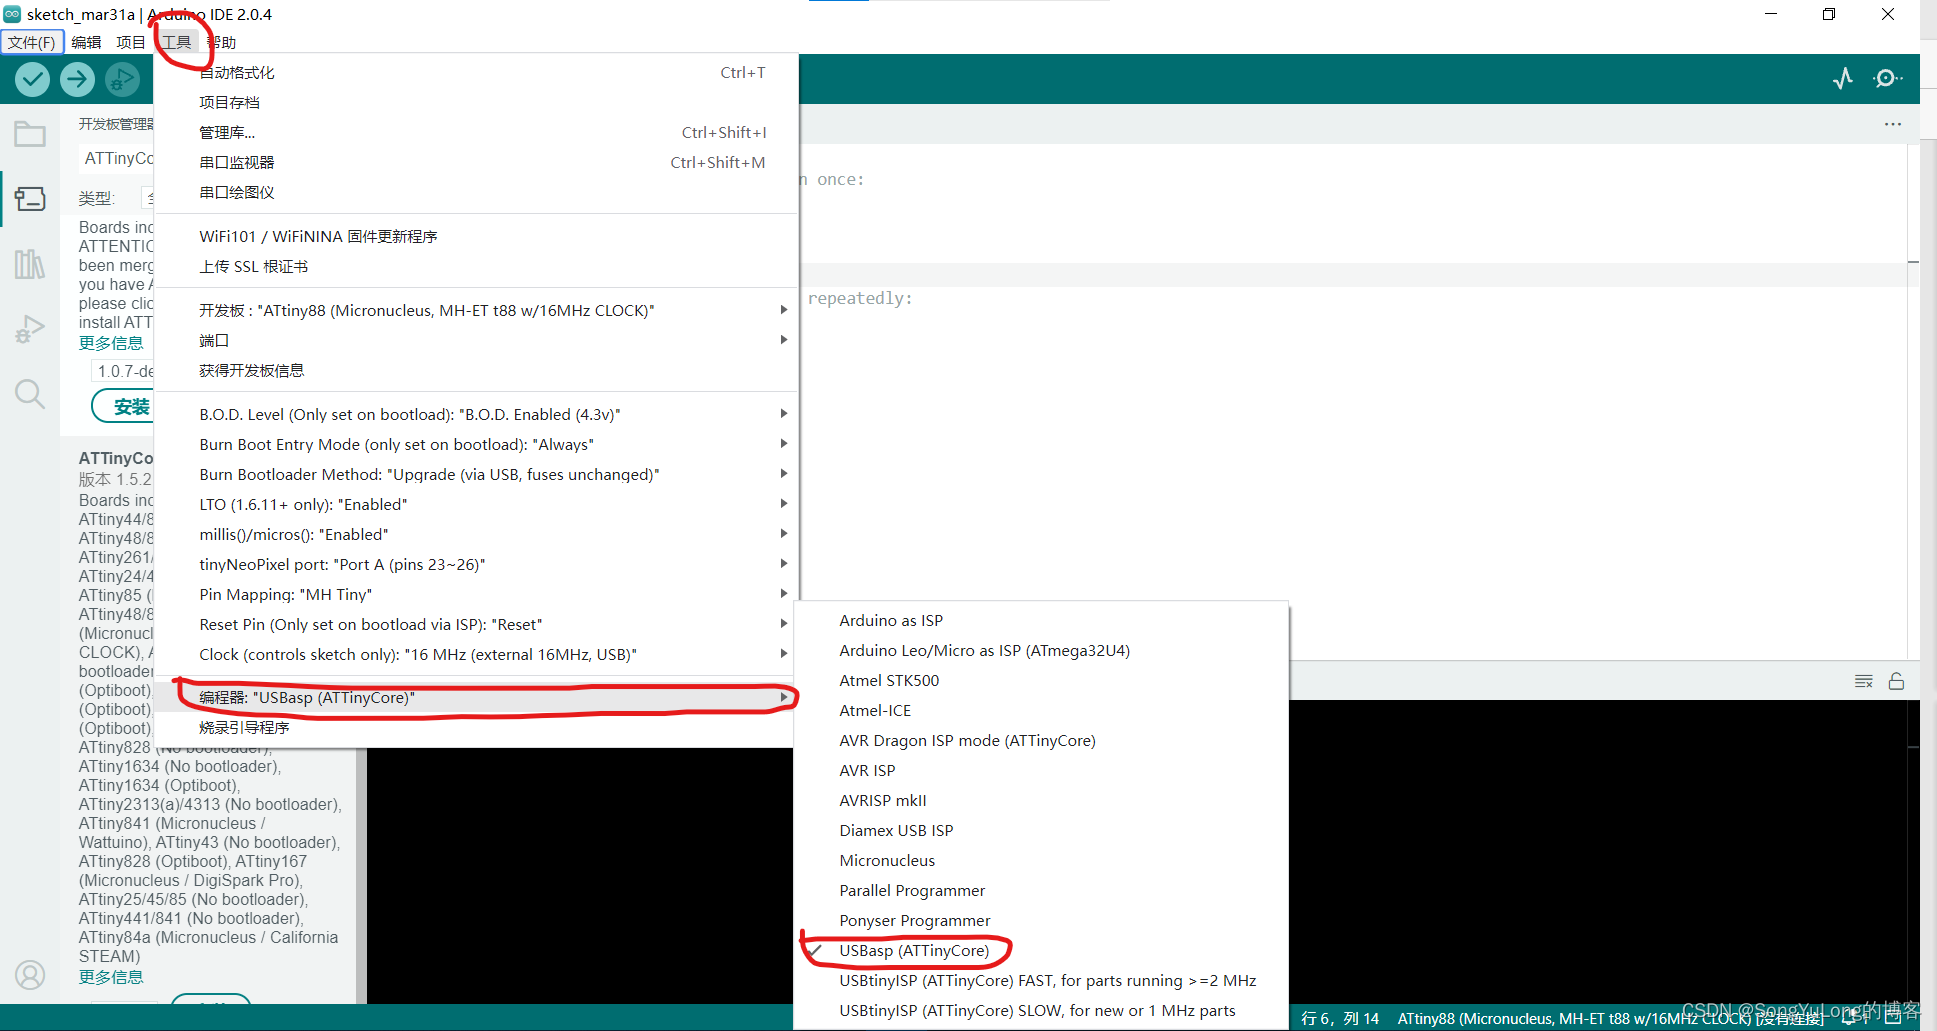1937x1031 pixels.
Task: Choose Parallel Programmer option
Action: [x=1041, y=890]
